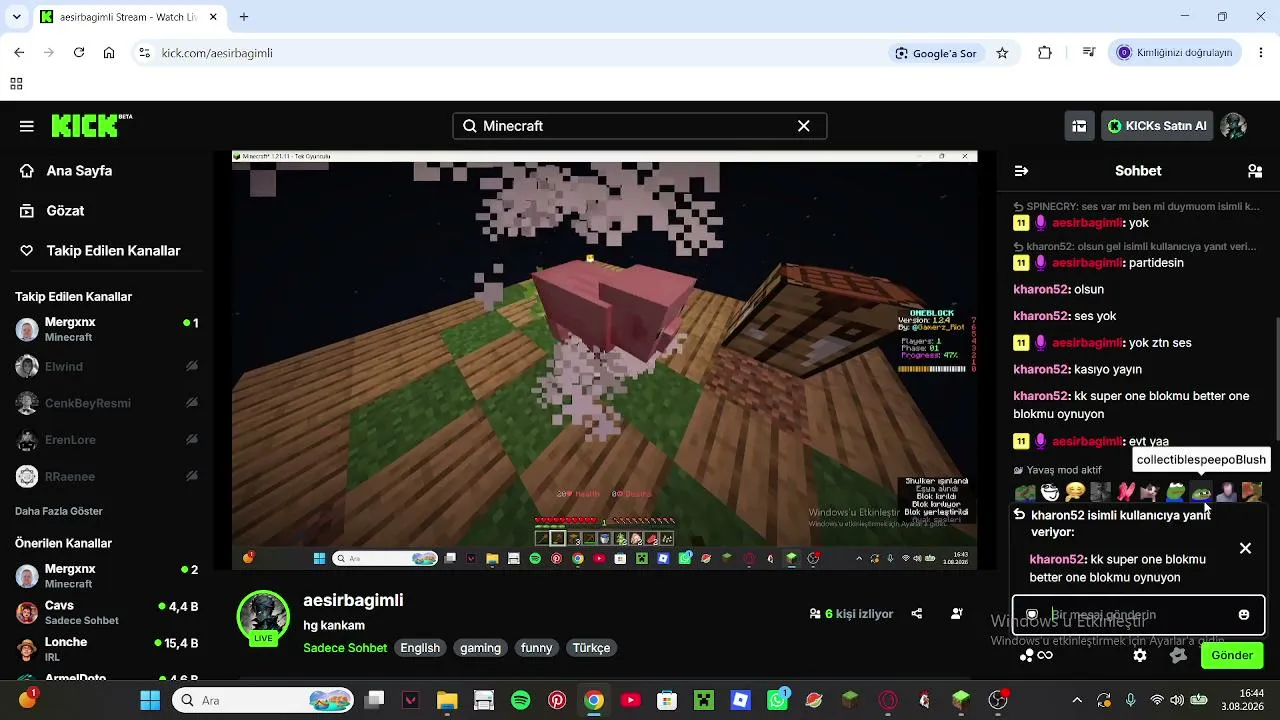Select the gaming tag

480,648
